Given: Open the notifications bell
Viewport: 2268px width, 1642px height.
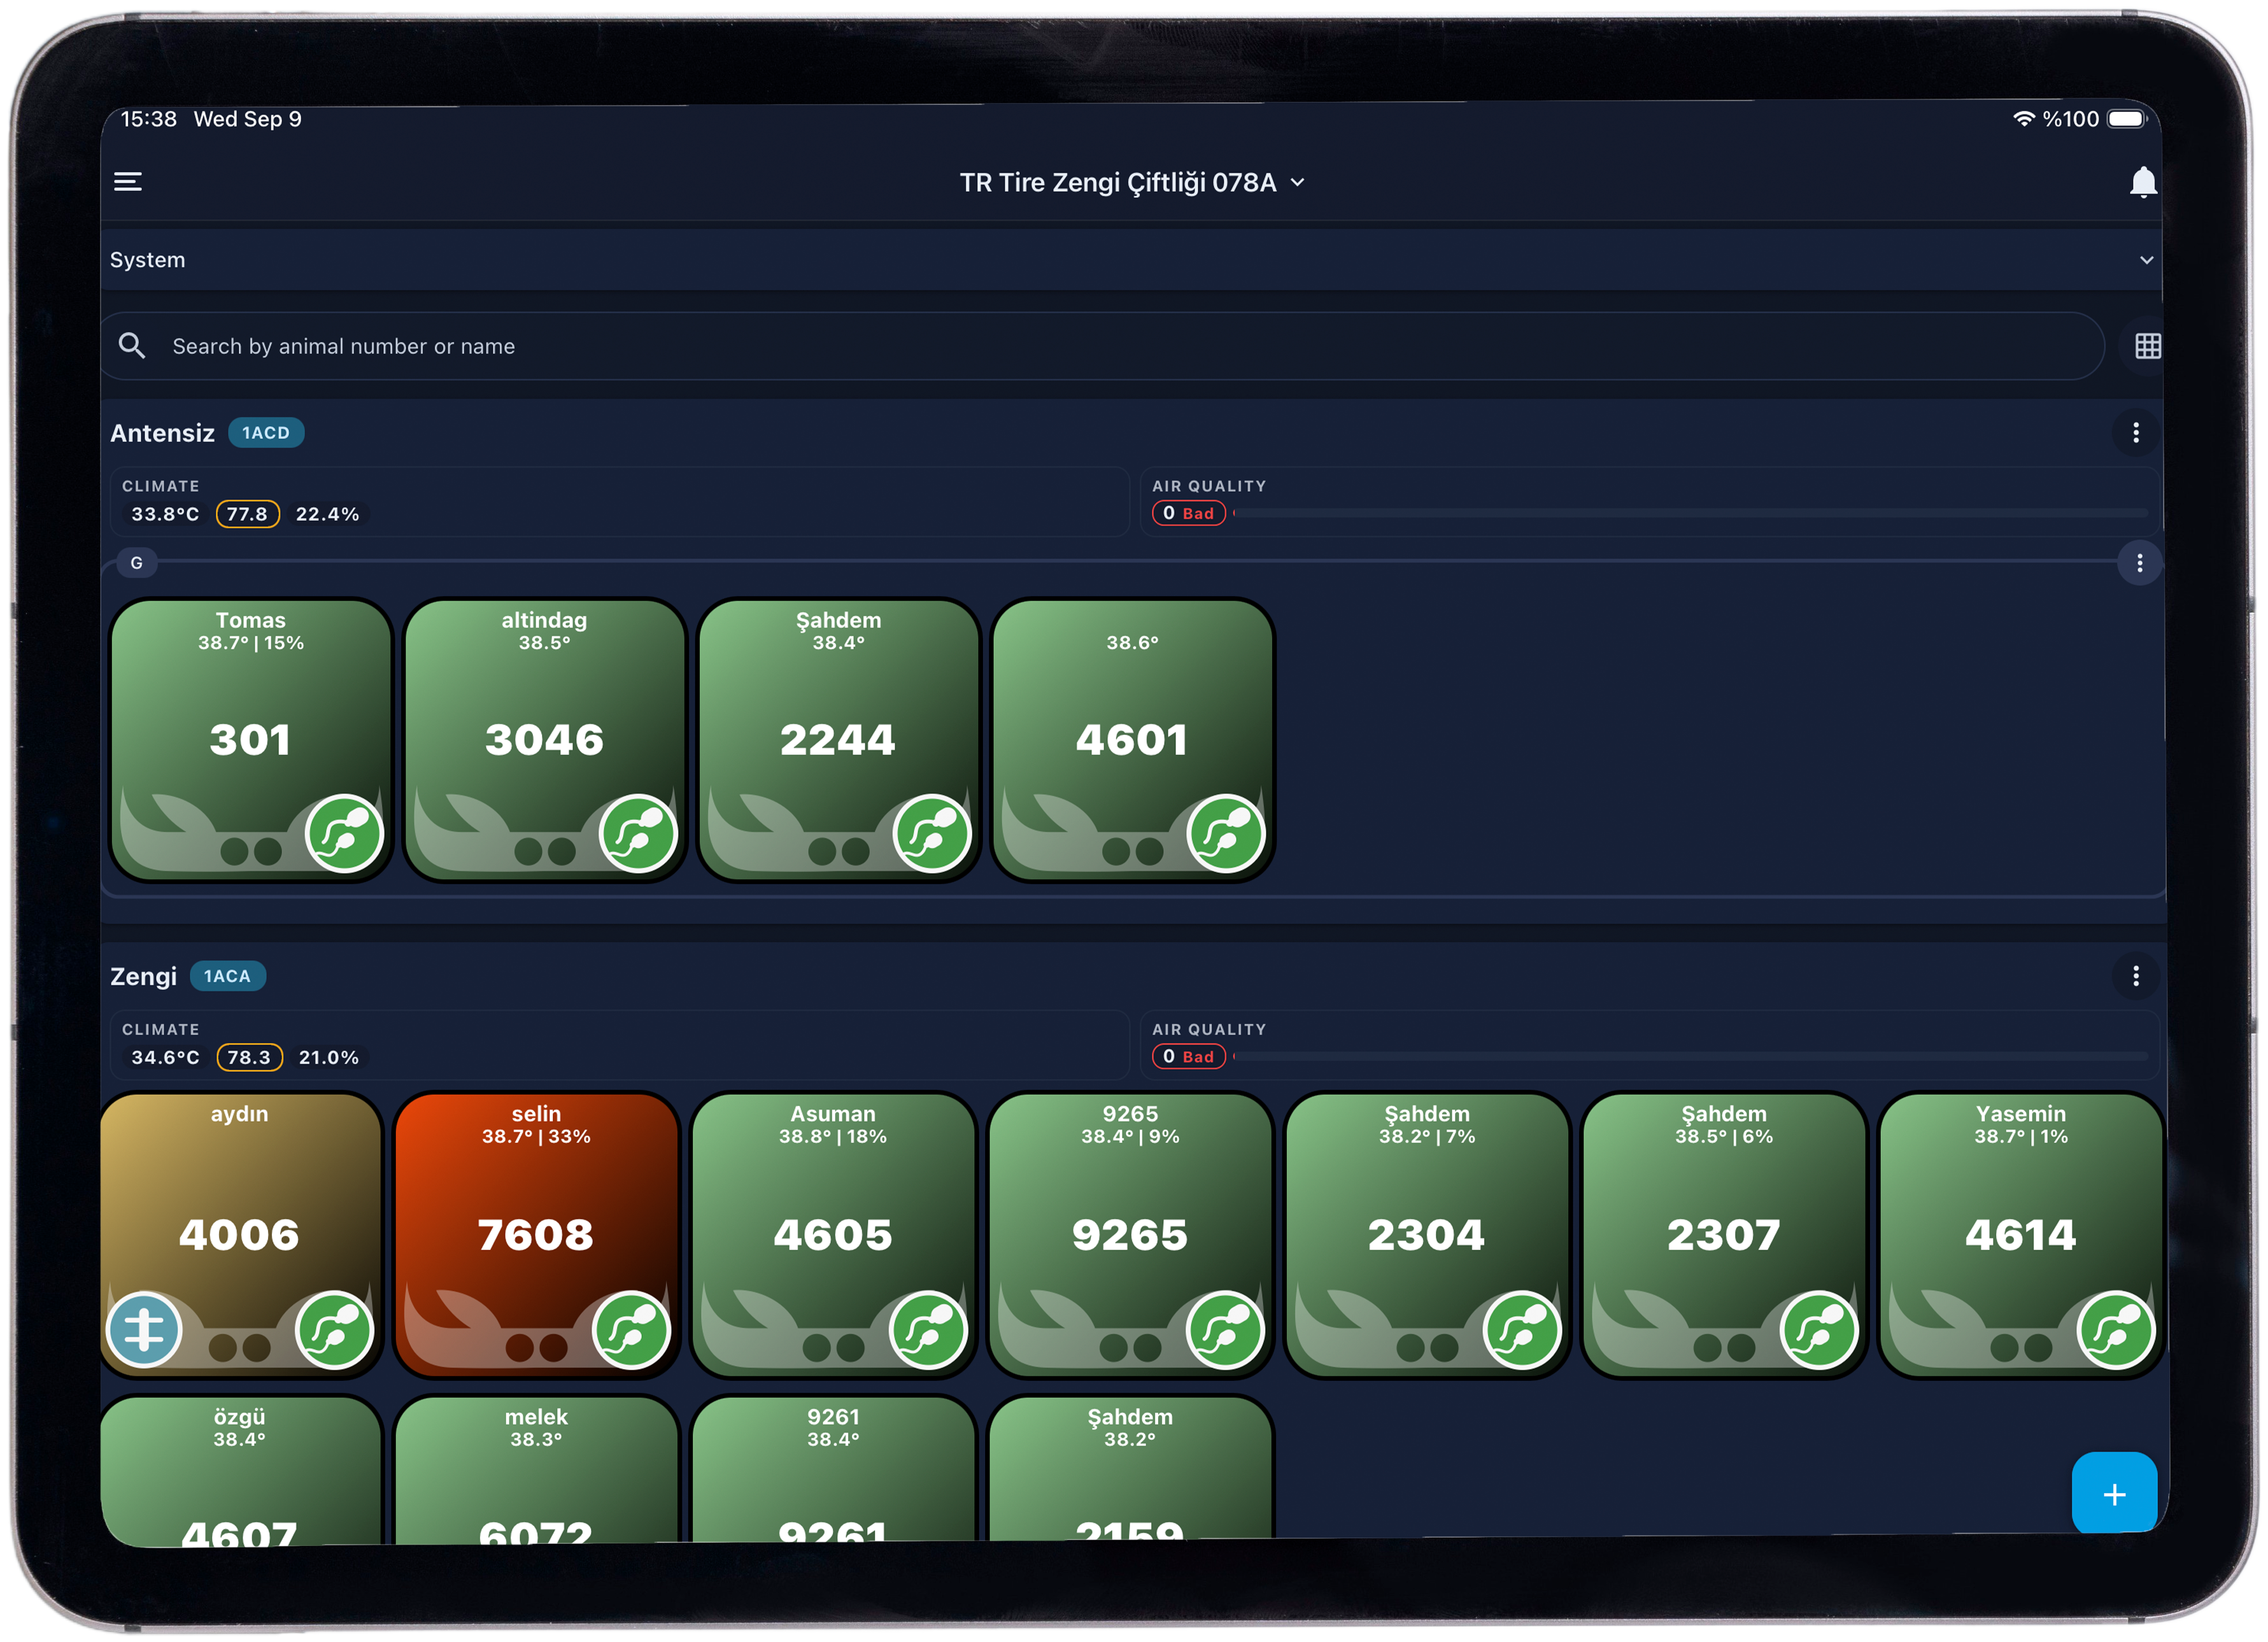Looking at the screenshot, I should (x=2142, y=182).
